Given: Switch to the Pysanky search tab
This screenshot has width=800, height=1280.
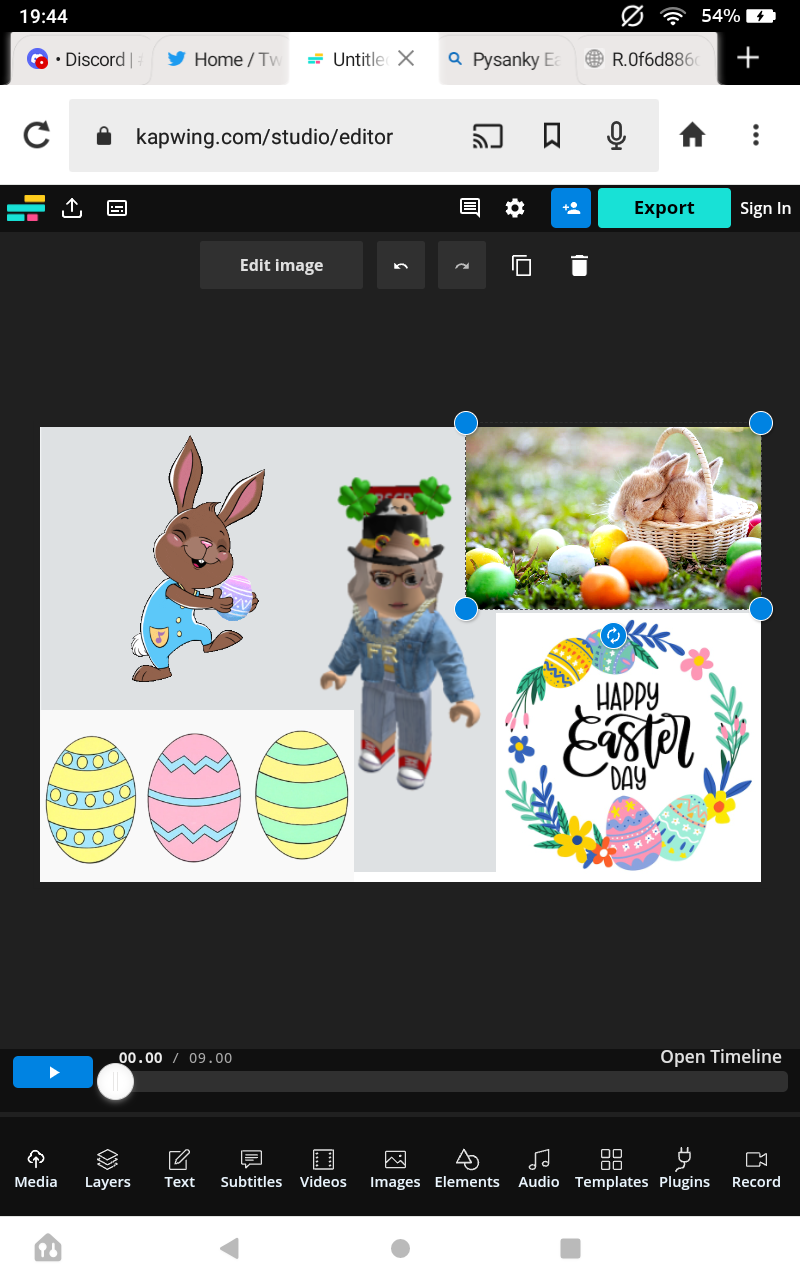Looking at the screenshot, I should [505, 59].
